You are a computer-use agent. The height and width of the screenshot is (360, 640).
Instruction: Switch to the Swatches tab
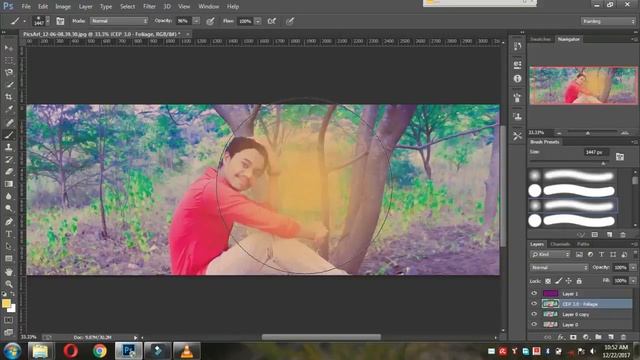[x=540, y=39]
